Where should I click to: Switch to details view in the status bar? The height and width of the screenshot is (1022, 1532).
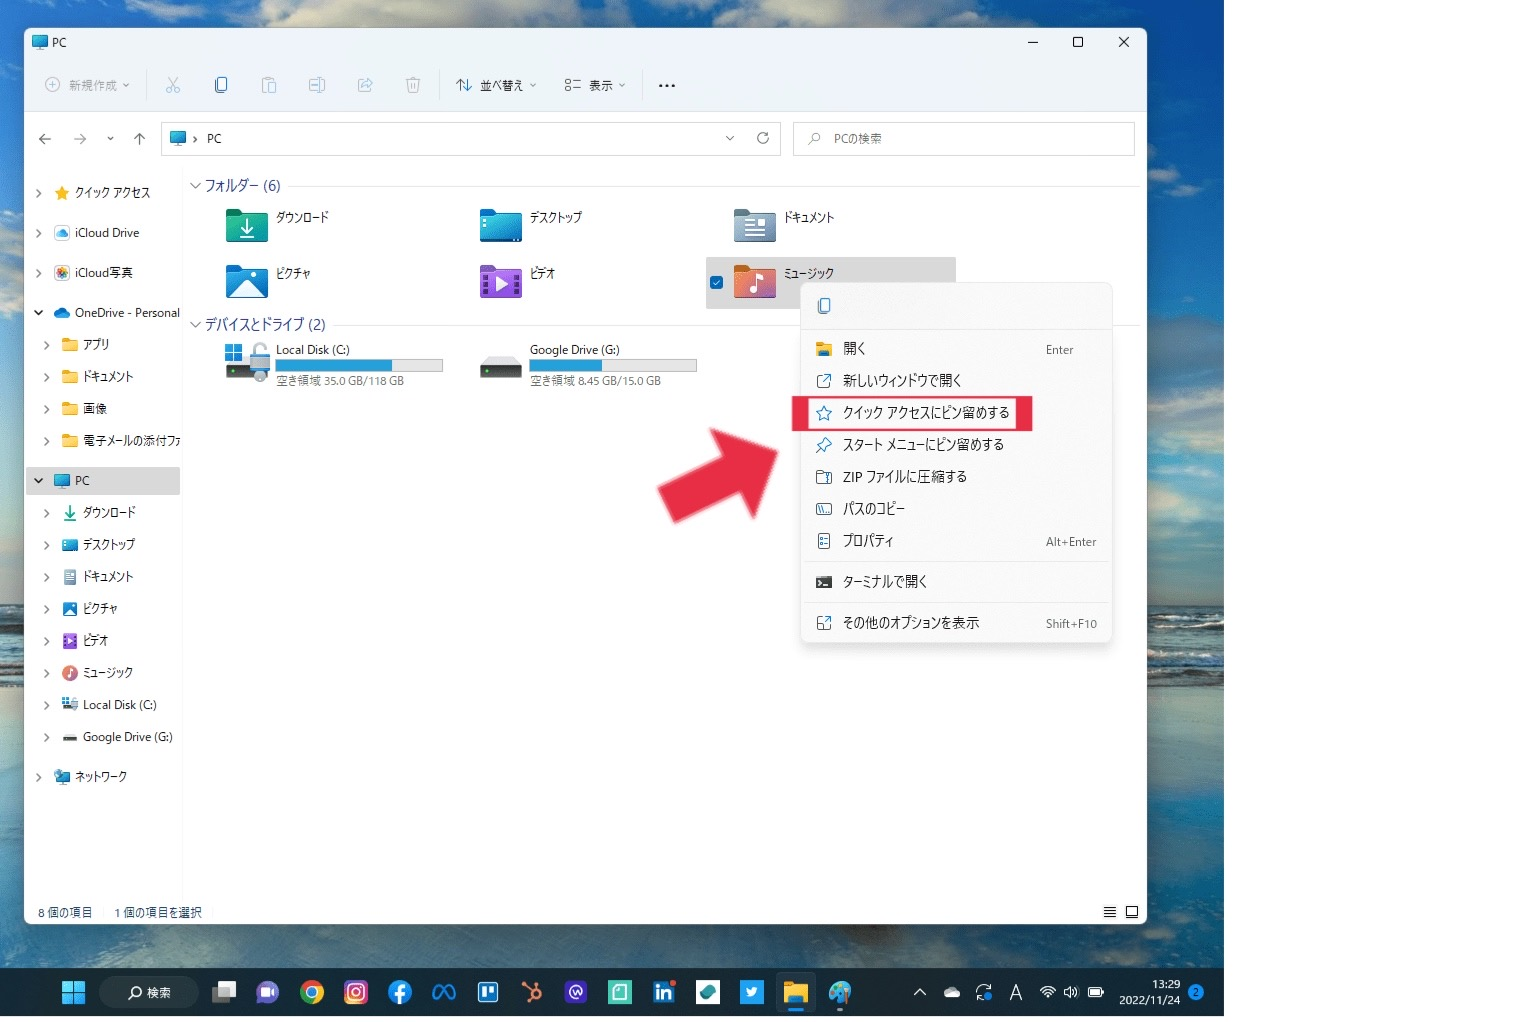click(1109, 911)
